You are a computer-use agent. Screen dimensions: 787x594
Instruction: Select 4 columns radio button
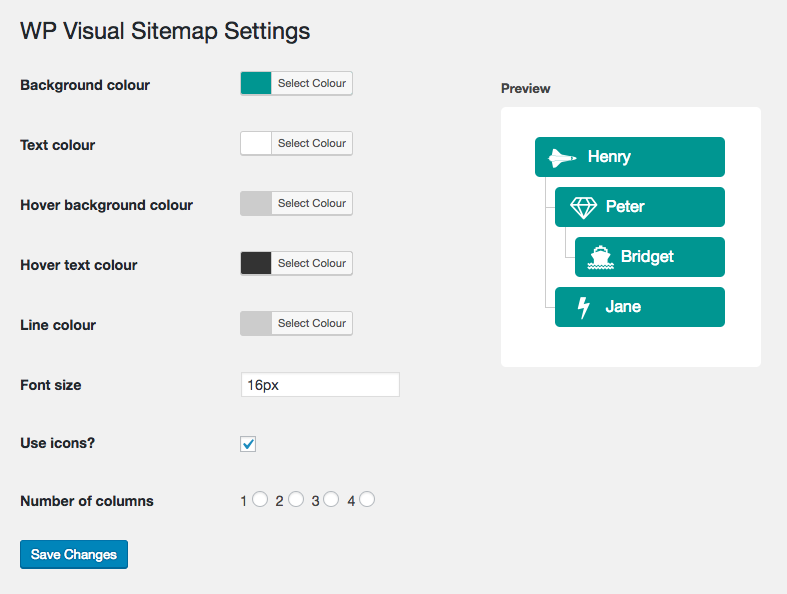[x=367, y=500]
